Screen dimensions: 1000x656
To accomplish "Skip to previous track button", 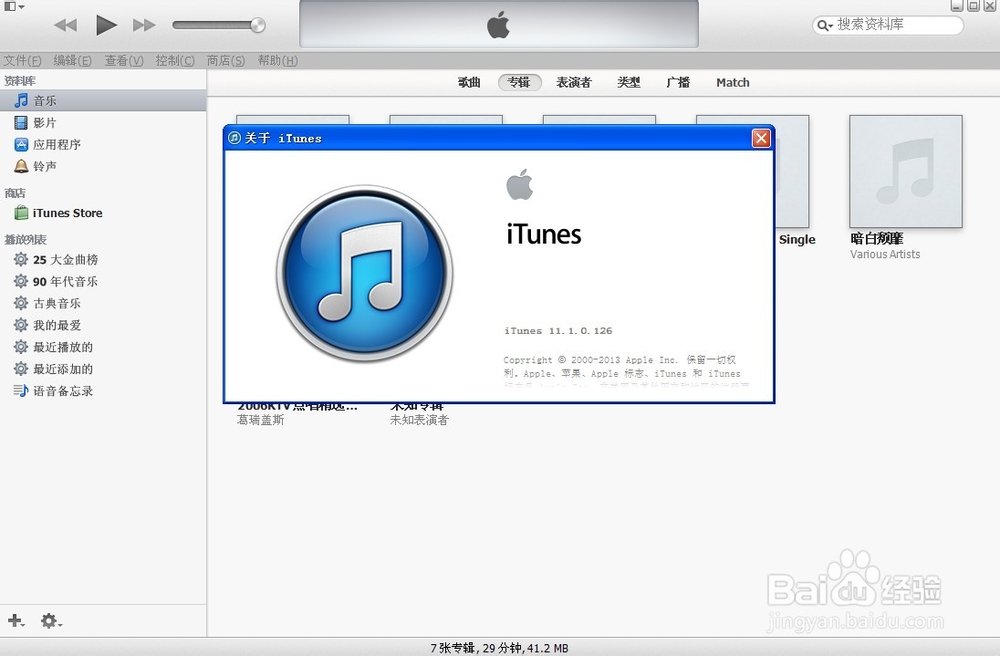I will click(x=65, y=25).
